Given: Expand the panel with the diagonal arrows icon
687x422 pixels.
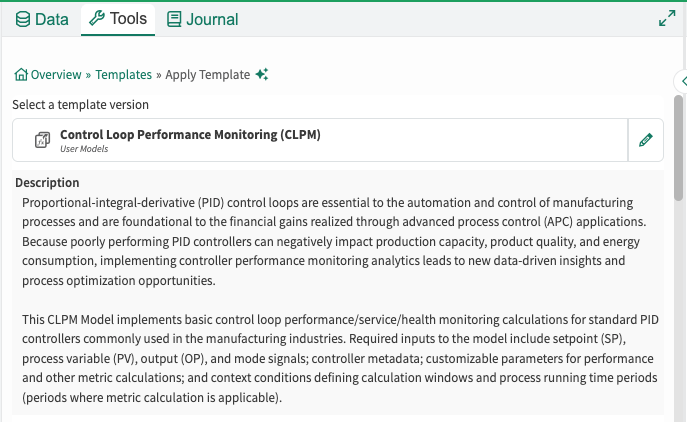Looking at the screenshot, I should pyautogui.click(x=667, y=18).
